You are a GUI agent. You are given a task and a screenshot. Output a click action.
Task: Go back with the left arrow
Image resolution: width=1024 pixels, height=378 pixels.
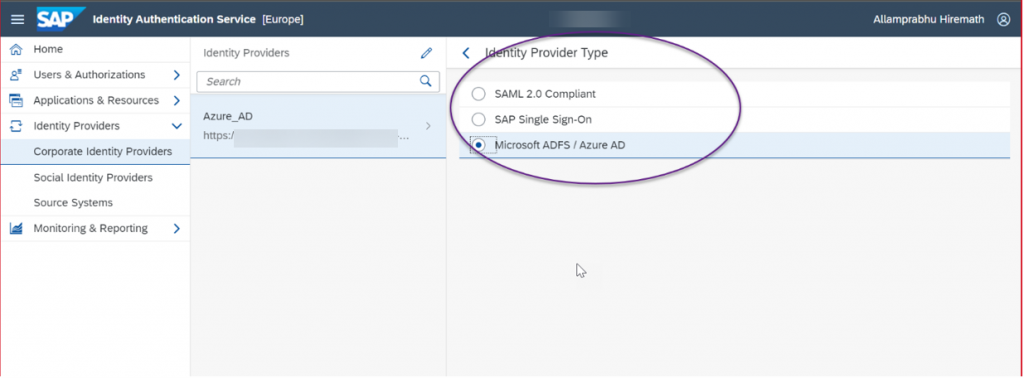466,54
